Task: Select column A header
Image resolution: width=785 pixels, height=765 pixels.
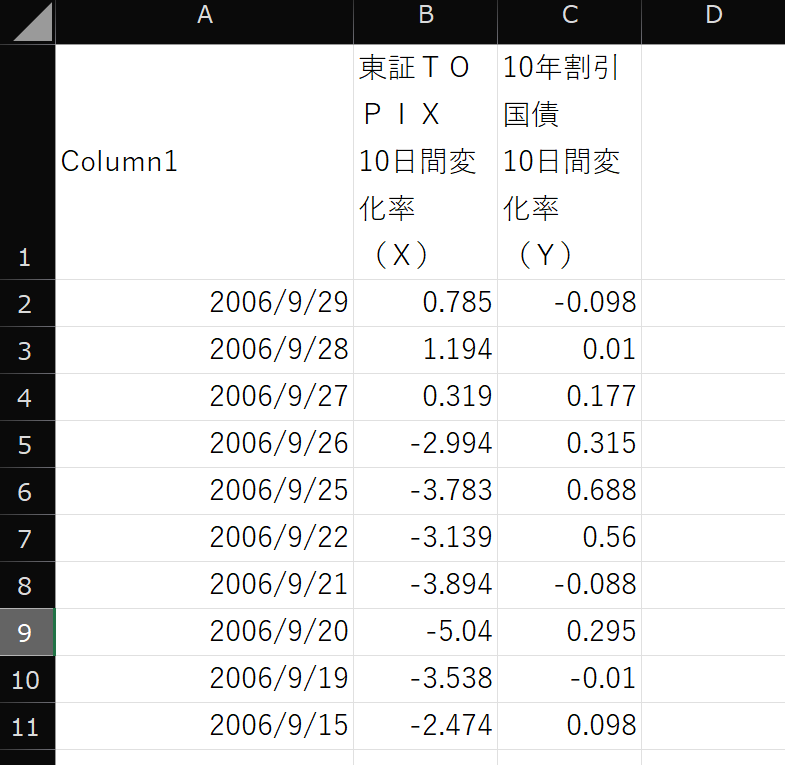Action: [205, 16]
